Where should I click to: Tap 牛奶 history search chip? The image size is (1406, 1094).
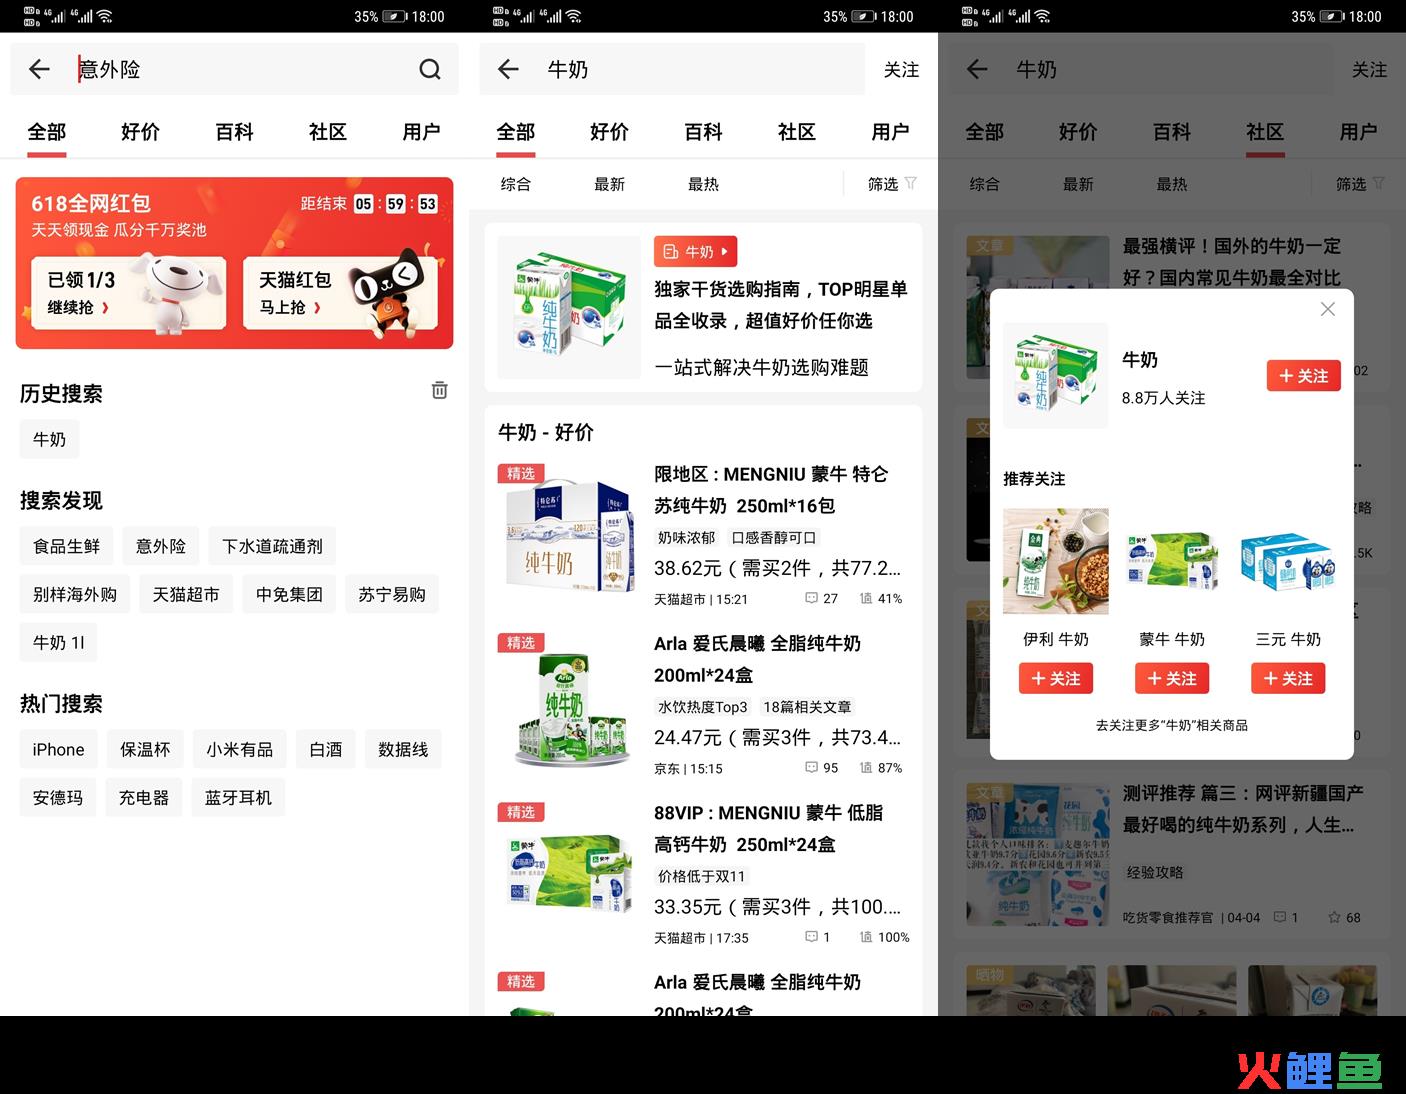pyautogui.click(x=49, y=439)
